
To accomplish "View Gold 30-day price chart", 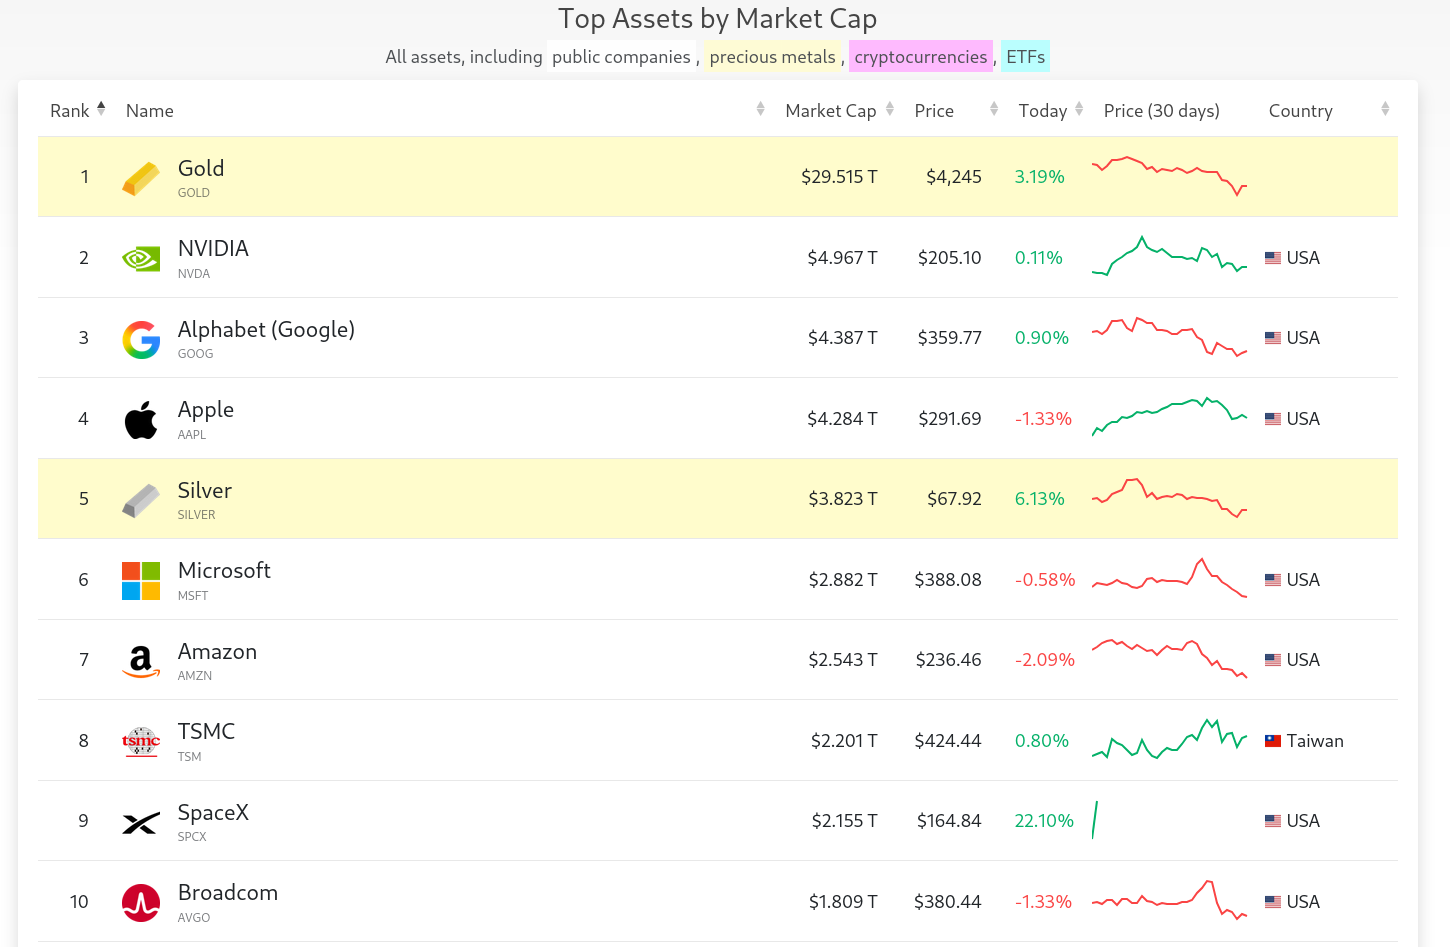I will [x=1169, y=176].
